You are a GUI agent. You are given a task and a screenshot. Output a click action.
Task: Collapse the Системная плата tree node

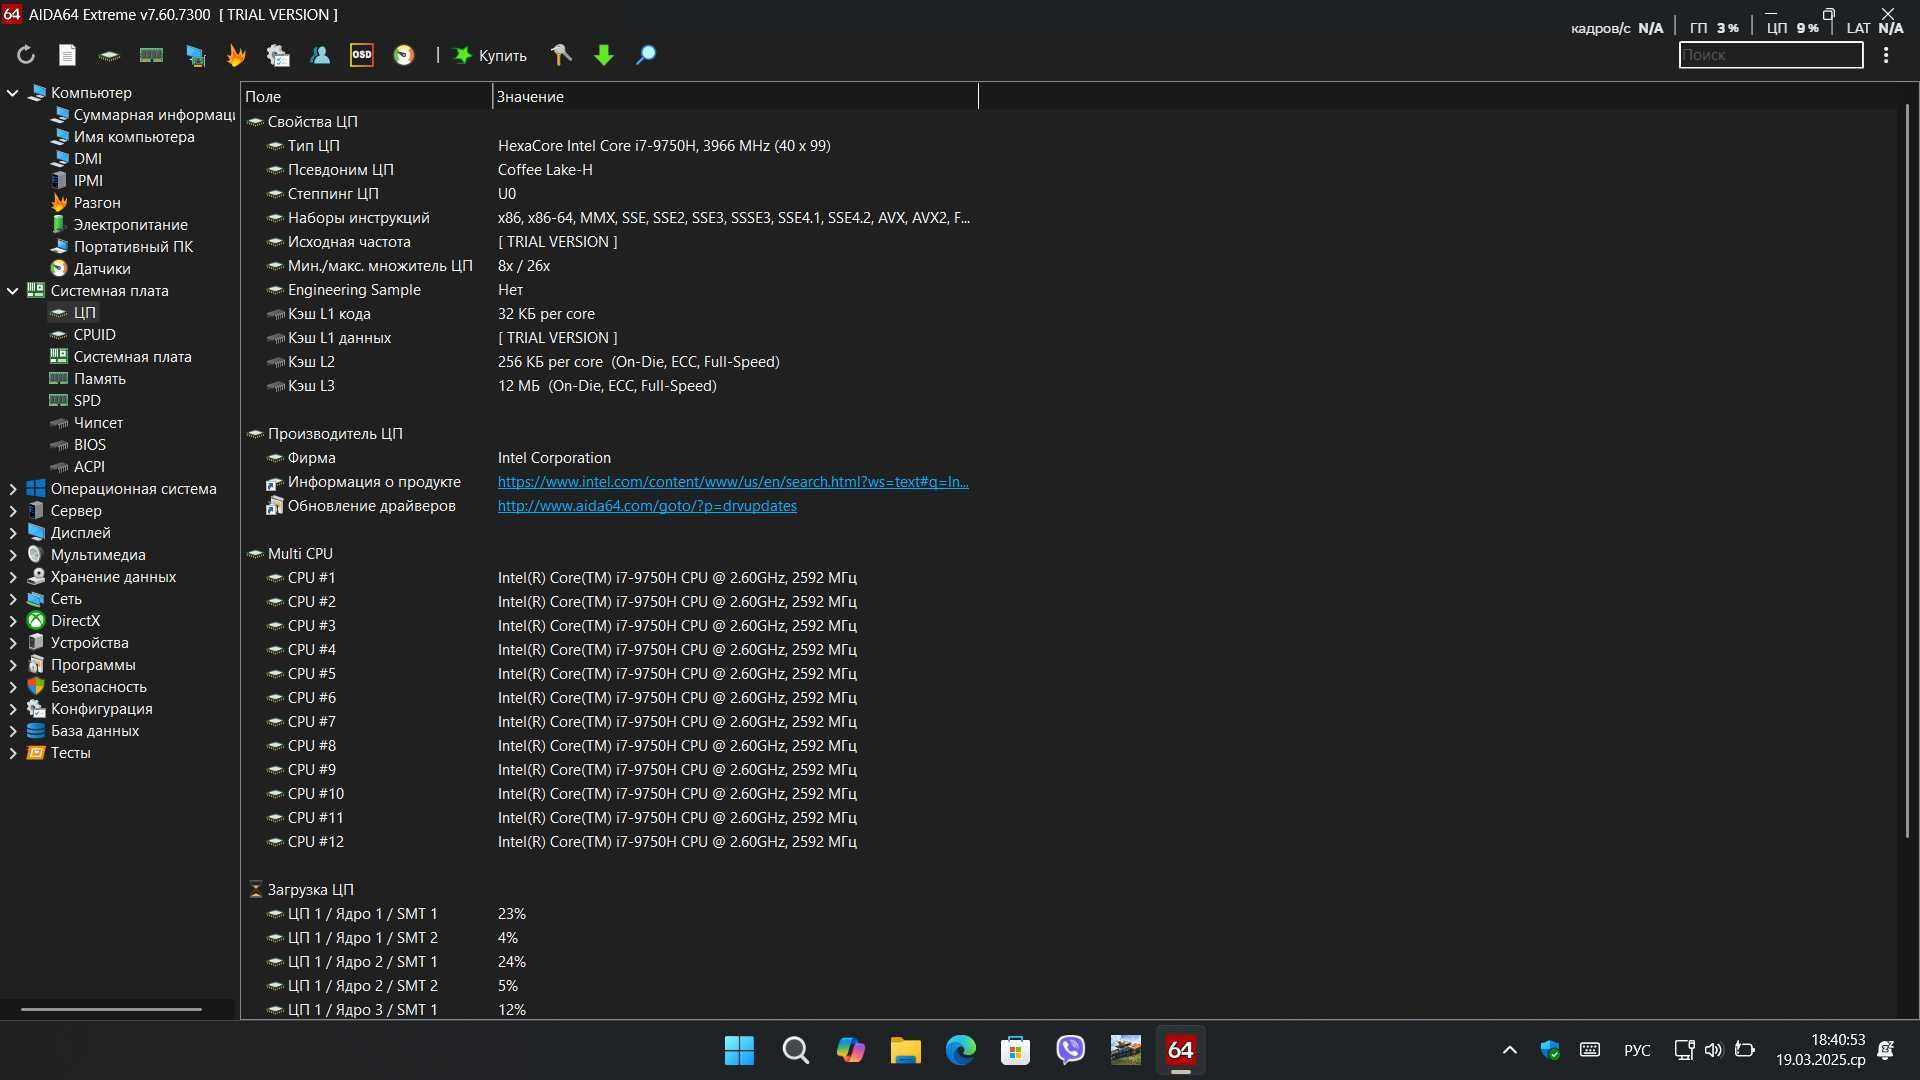(x=13, y=290)
